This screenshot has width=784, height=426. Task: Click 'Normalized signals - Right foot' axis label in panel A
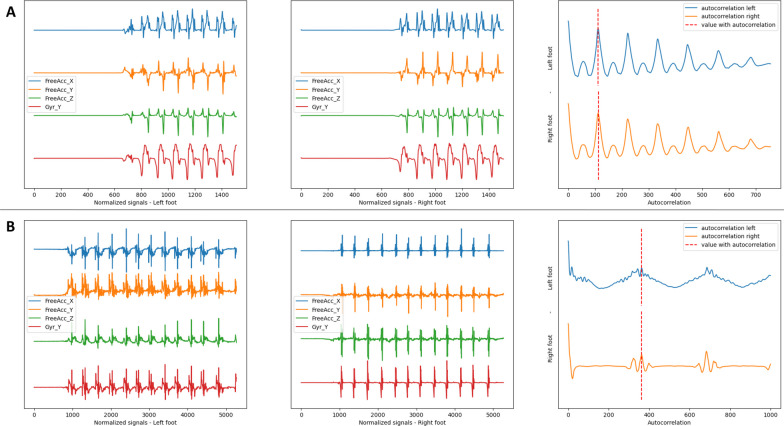coord(402,202)
